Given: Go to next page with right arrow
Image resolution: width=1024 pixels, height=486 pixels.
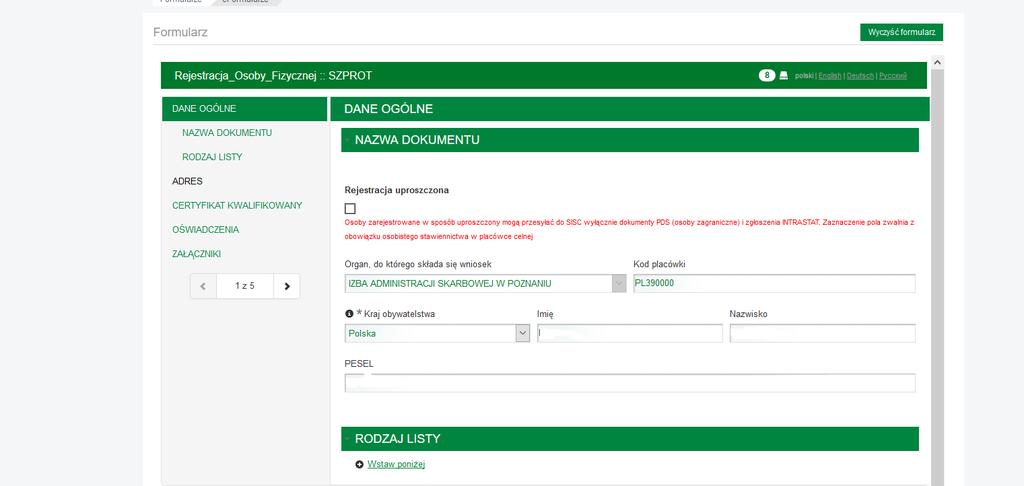Looking at the screenshot, I should (x=287, y=286).
